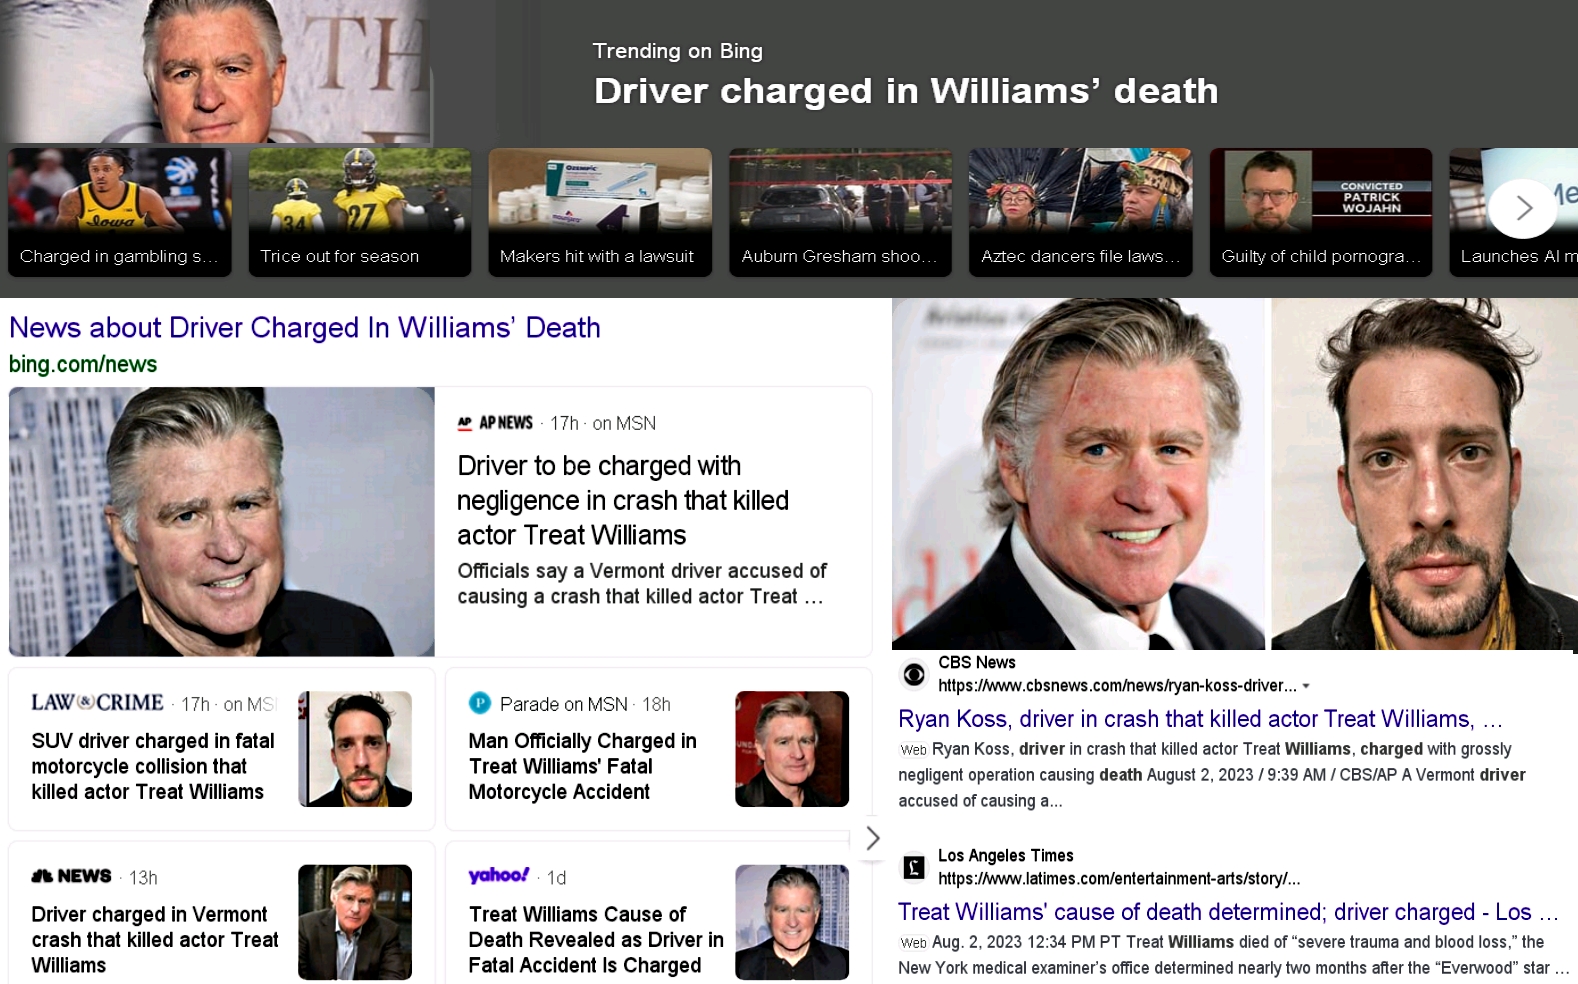The height and width of the screenshot is (984, 1578).
Task: Click the Treat Williams hero banner photo
Action: 216,71
